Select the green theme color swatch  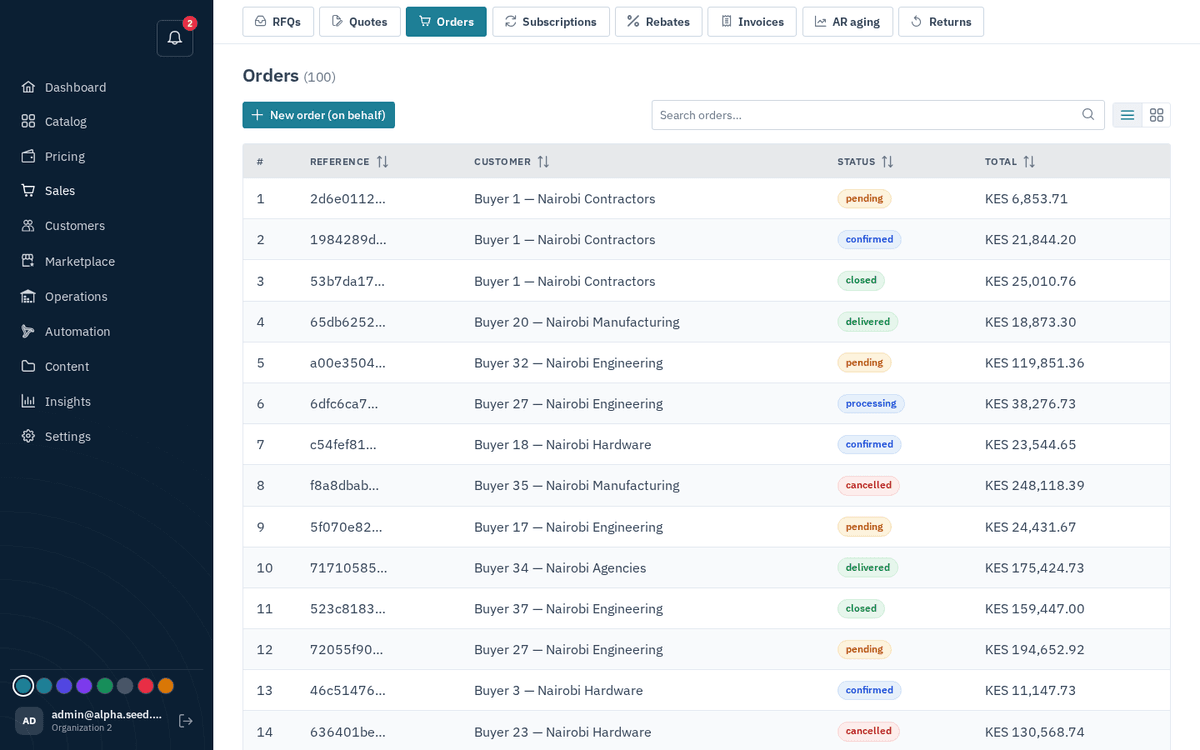[105, 686]
